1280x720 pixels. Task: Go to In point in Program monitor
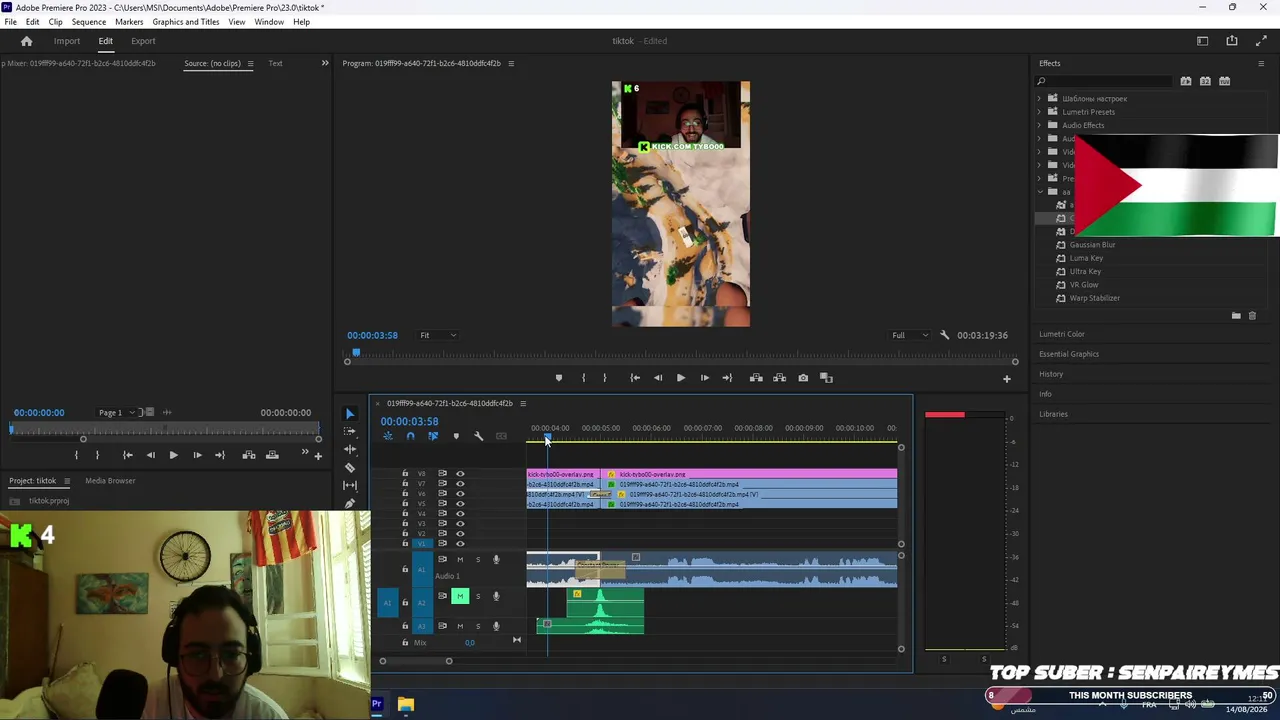pos(635,378)
